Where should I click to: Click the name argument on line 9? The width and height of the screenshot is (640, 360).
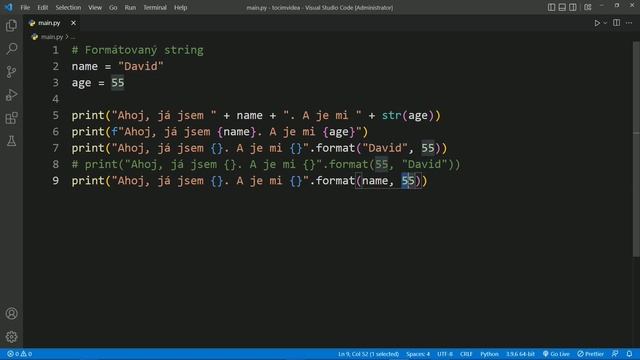tap(375, 181)
